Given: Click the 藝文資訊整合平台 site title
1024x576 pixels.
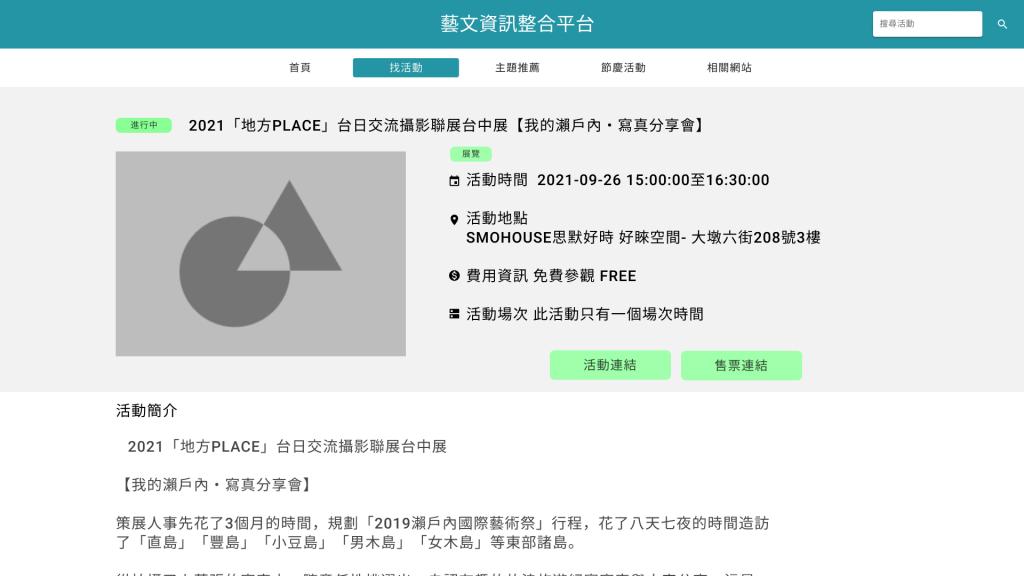Looking at the screenshot, I should coord(517,24).
